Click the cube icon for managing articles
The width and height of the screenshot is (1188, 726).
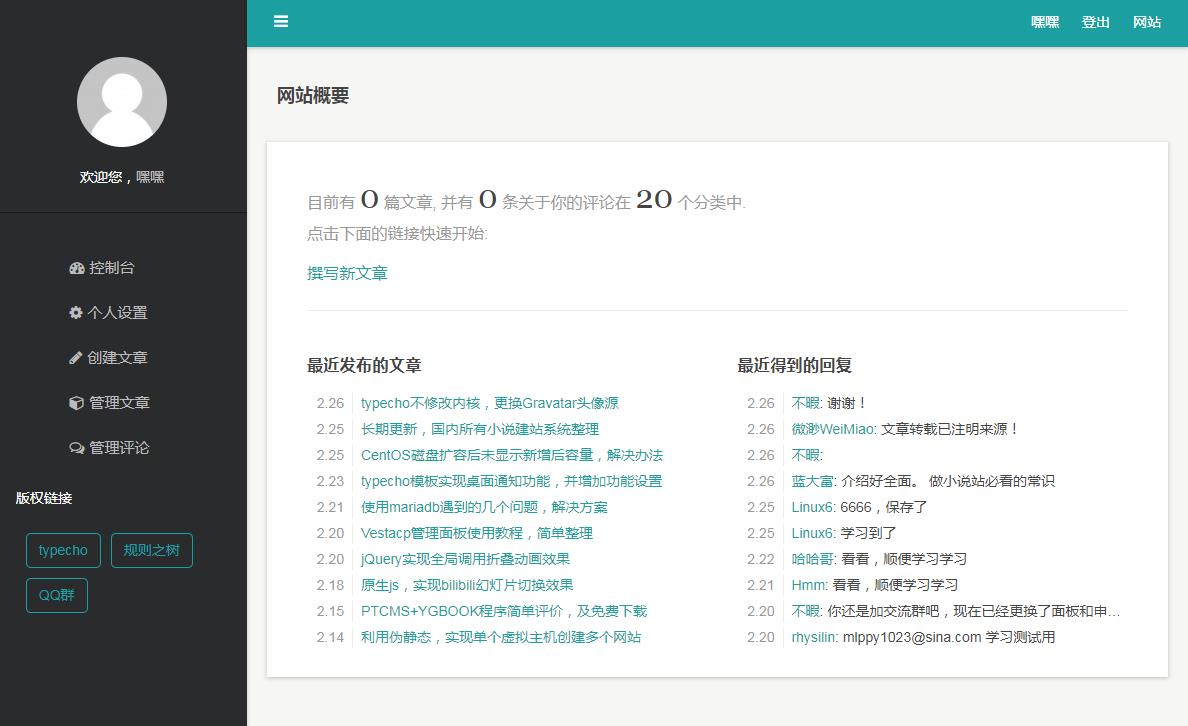tap(76, 403)
